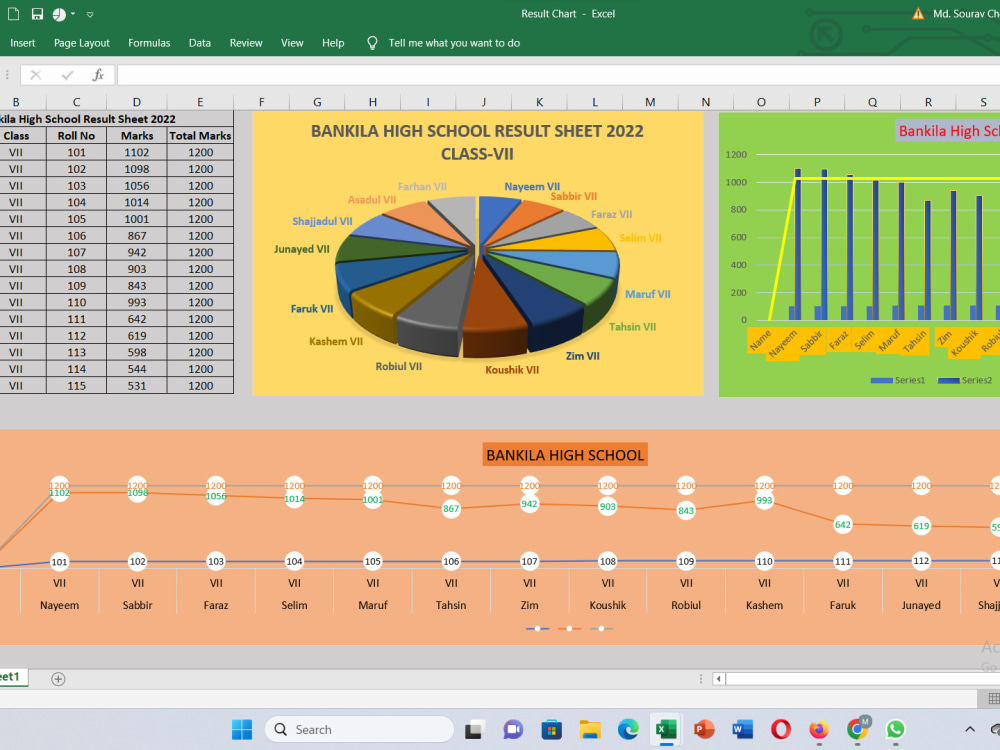Open PowerPoint from the taskbar

[704, 729]
